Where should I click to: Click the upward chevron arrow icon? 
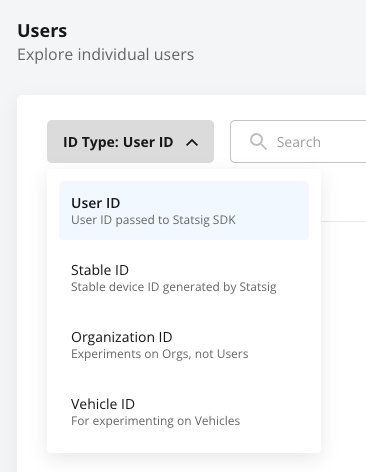click(x=192, y=143)
